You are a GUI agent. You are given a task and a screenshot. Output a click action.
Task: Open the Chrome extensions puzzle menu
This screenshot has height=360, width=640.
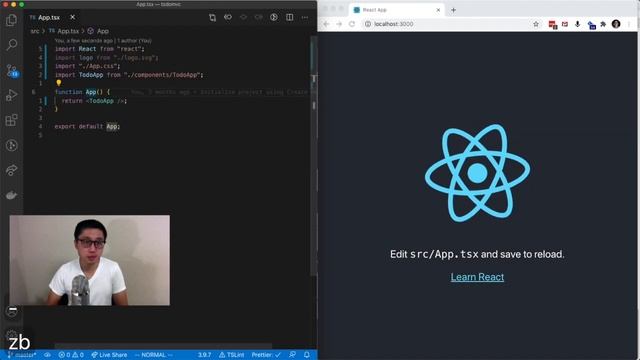[x=603, y=24]
